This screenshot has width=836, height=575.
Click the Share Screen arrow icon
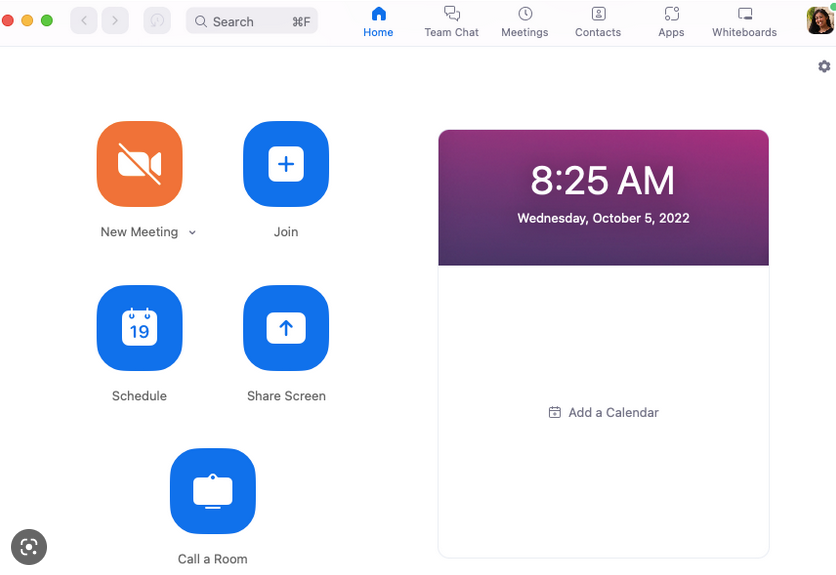[286, 328]
